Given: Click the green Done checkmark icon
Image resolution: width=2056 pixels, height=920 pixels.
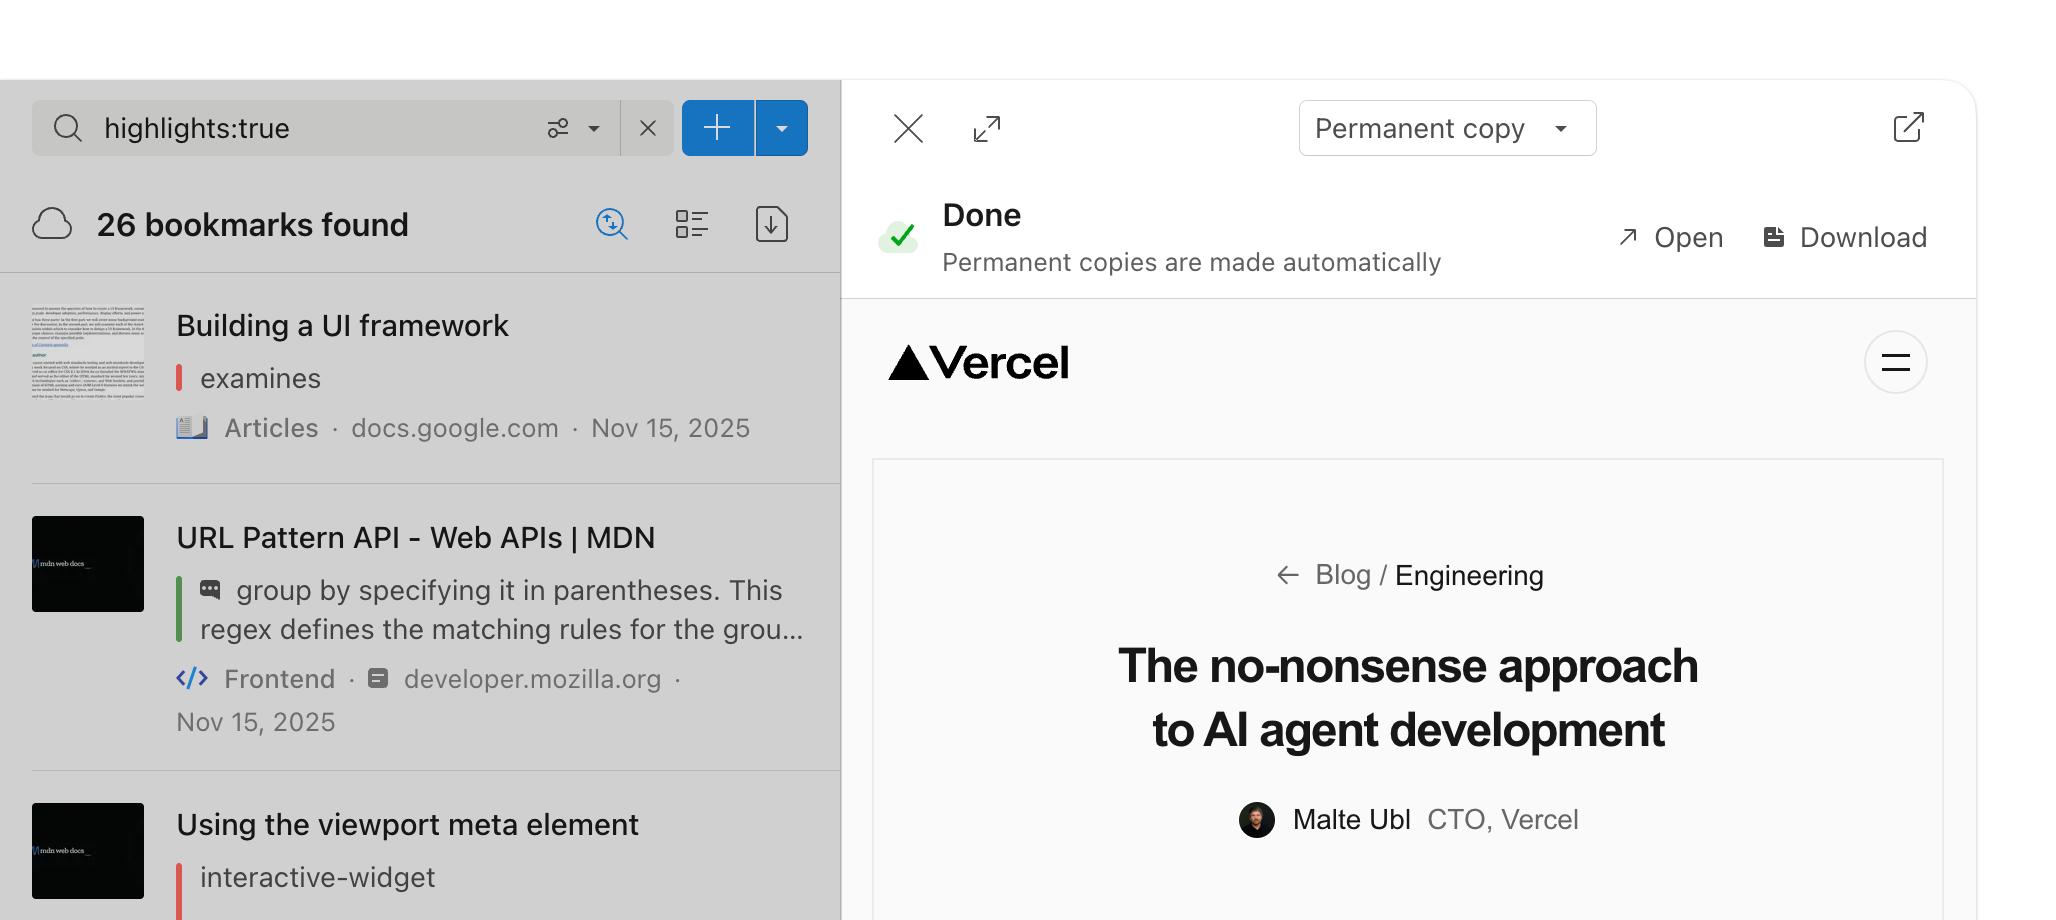Looking at the screenshot, I should tap(899, 237).
